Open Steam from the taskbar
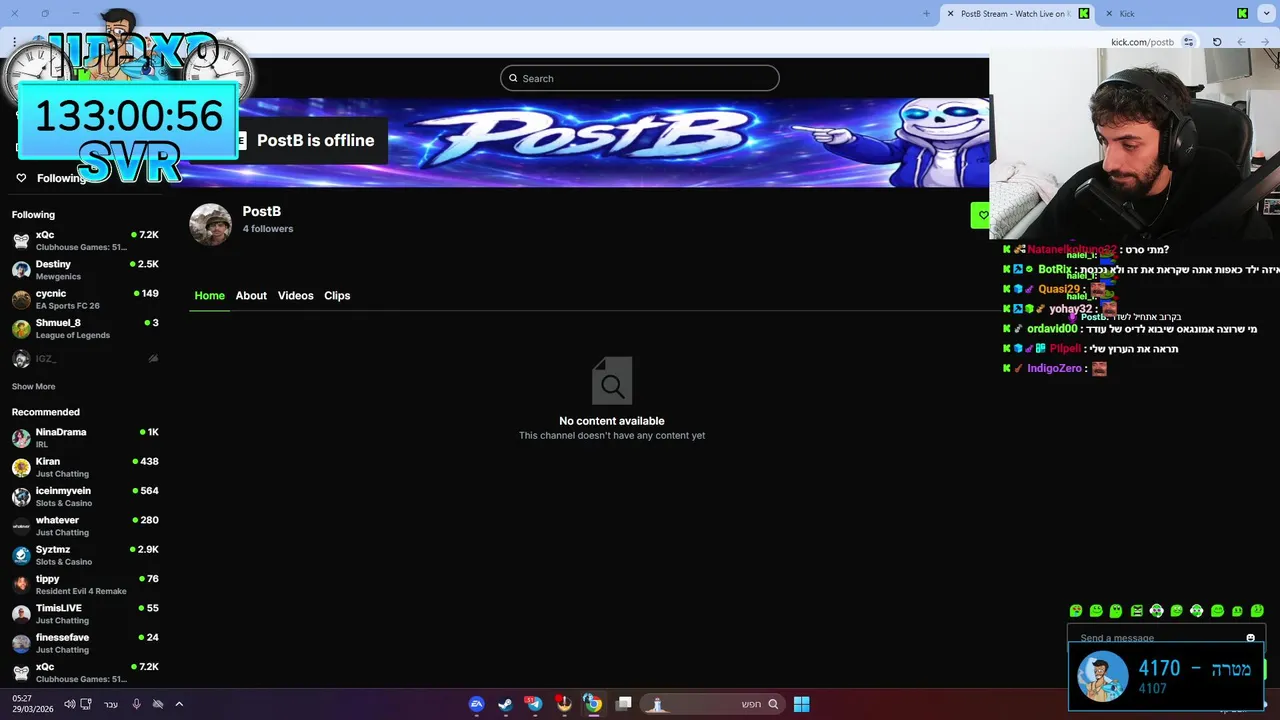The image size is (1280, 720). [505, 704]
